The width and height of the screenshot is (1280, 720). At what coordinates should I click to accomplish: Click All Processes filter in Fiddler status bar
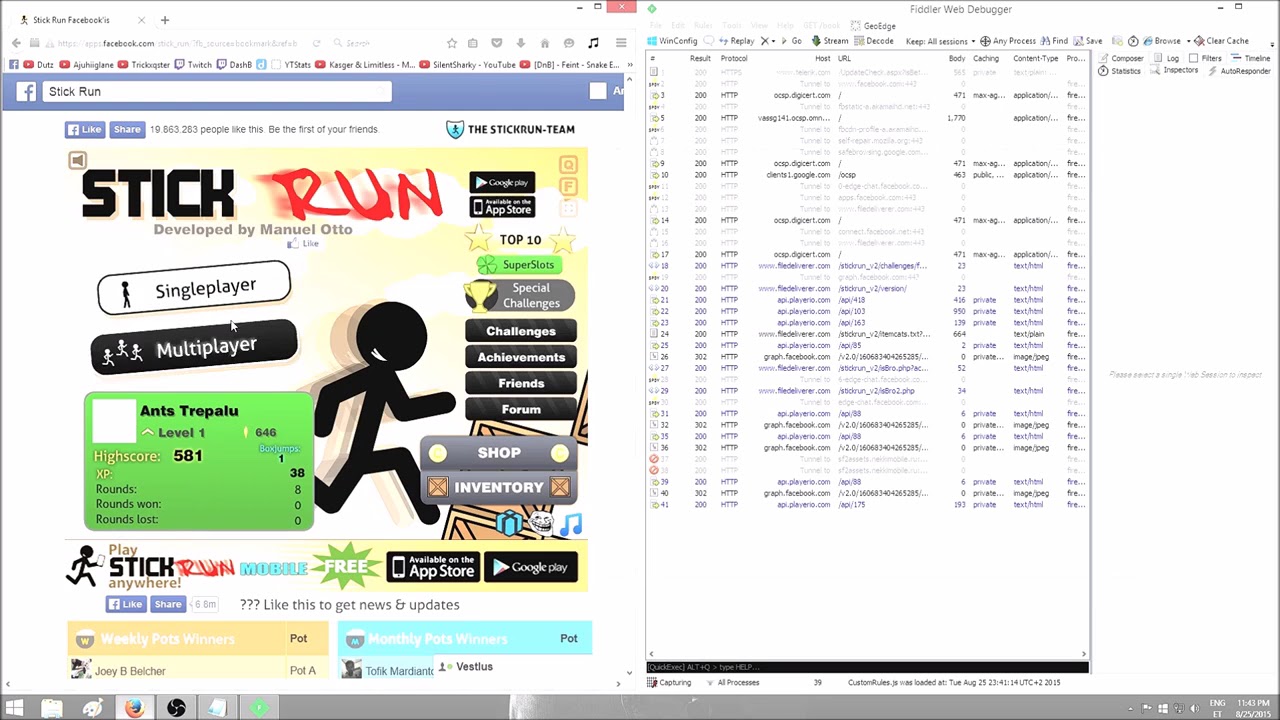point(732,682)
